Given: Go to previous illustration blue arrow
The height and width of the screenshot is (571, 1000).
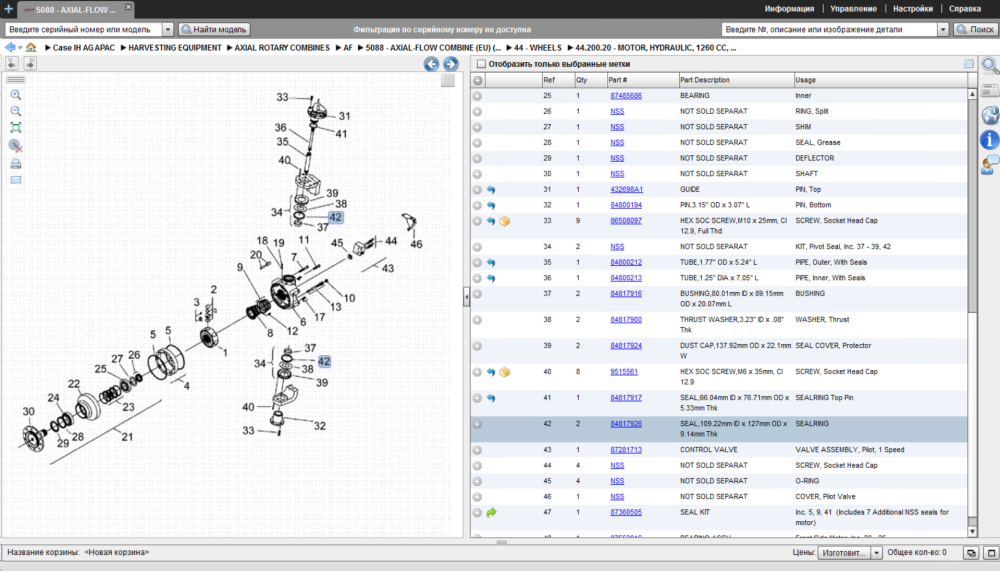Looking at the screenshot, I should point(431,64).
